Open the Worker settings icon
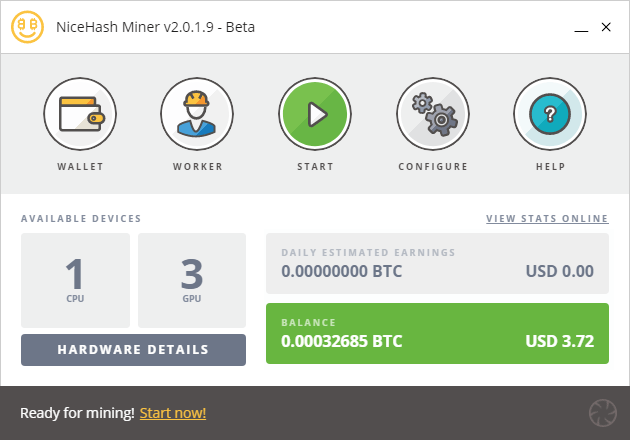Image resolution: width=630 pixels, height=440 pixels. pos(197,114)
